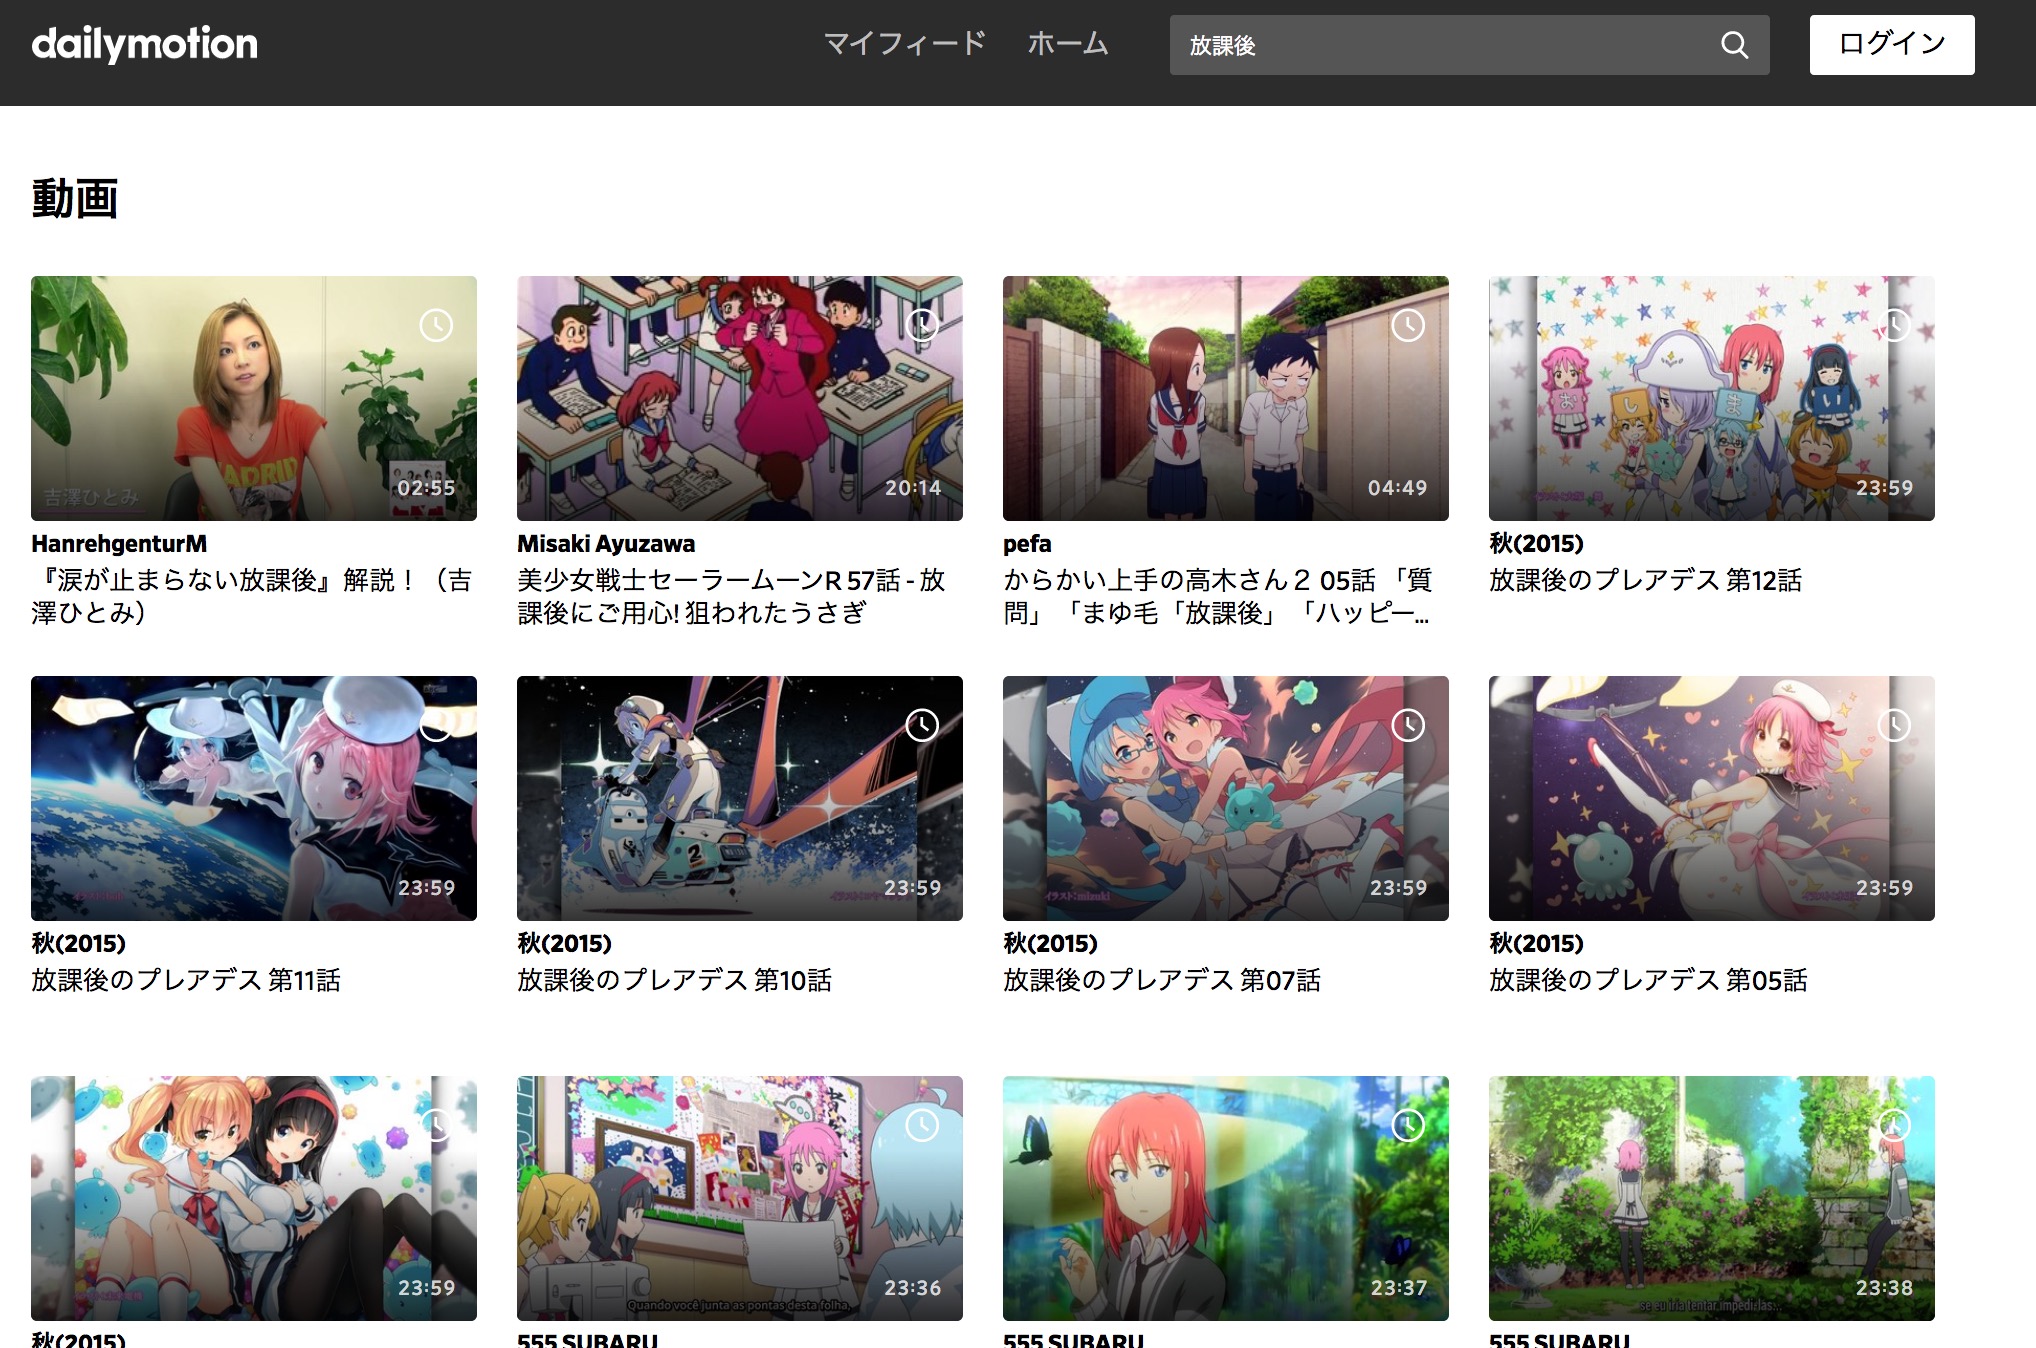Click watch later clock on the 23:38 video
This screenshot has width=2036, height=1348.
[x=1894, y=1125]
